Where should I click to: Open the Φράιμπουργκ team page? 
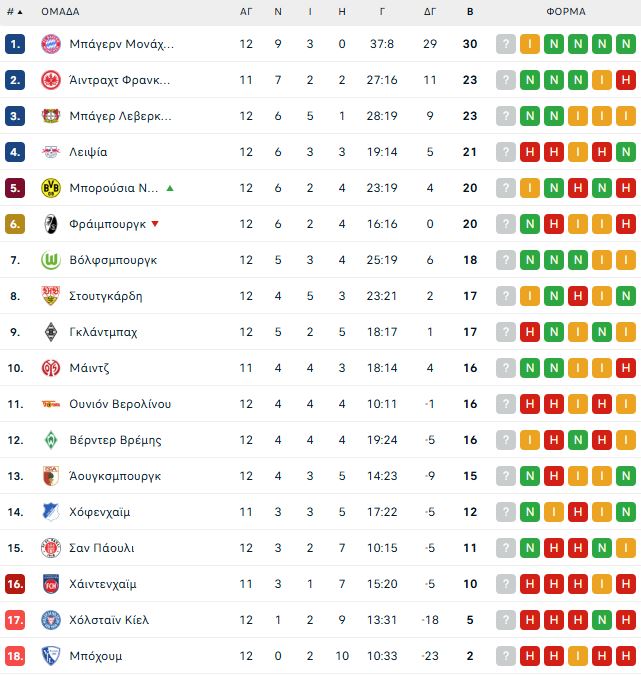tap(108, 224)
